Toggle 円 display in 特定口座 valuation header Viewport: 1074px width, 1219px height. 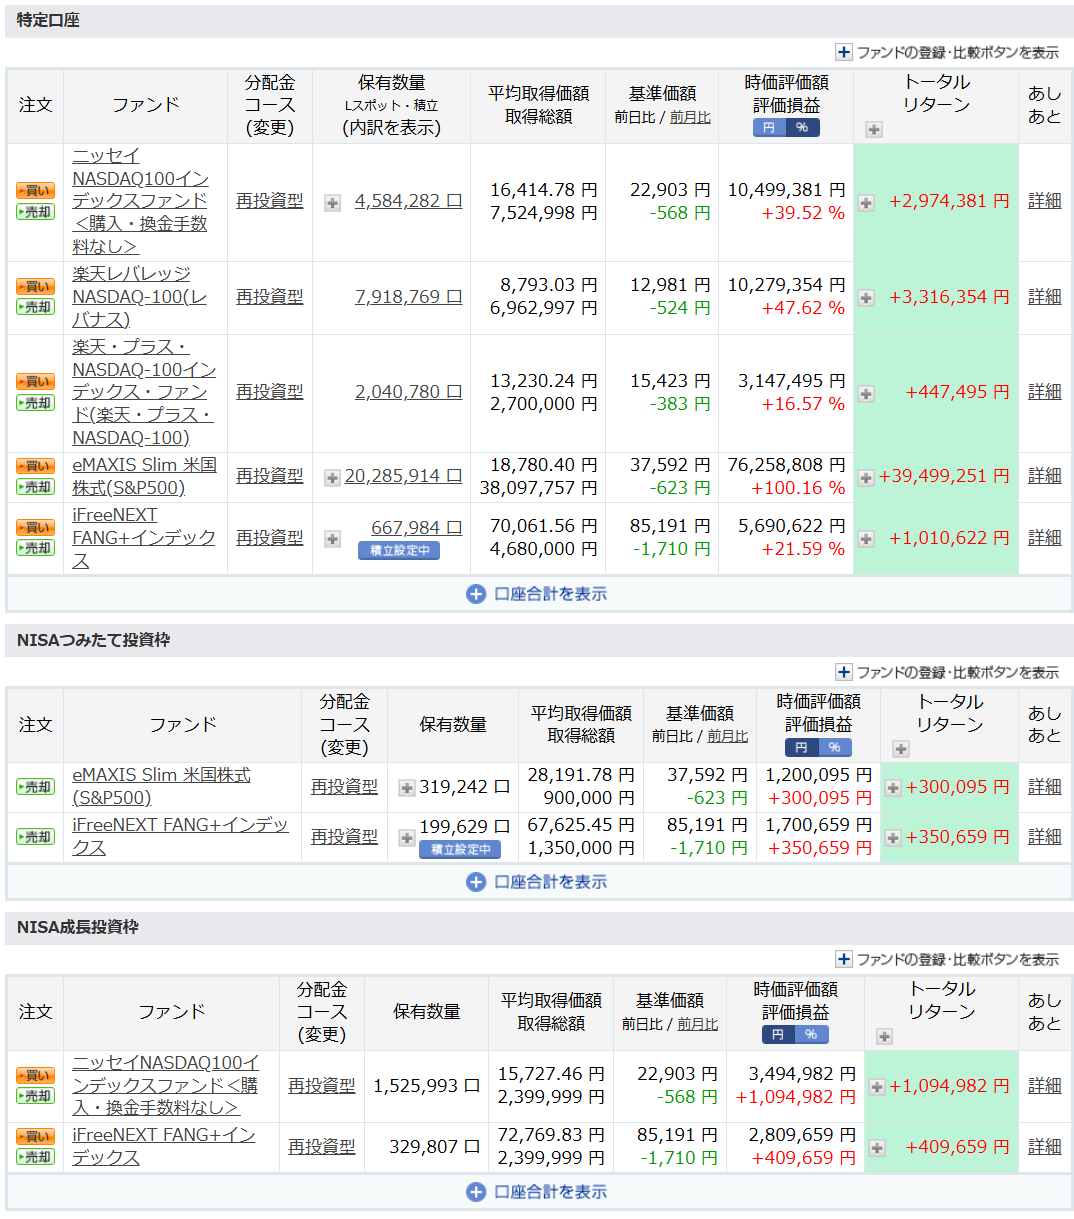pyautogui.click(x=768, y=128)
